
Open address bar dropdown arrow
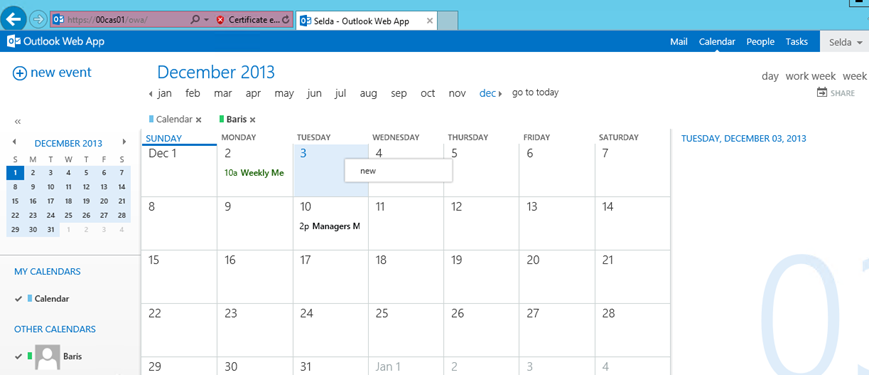click(x=206, y=20)
